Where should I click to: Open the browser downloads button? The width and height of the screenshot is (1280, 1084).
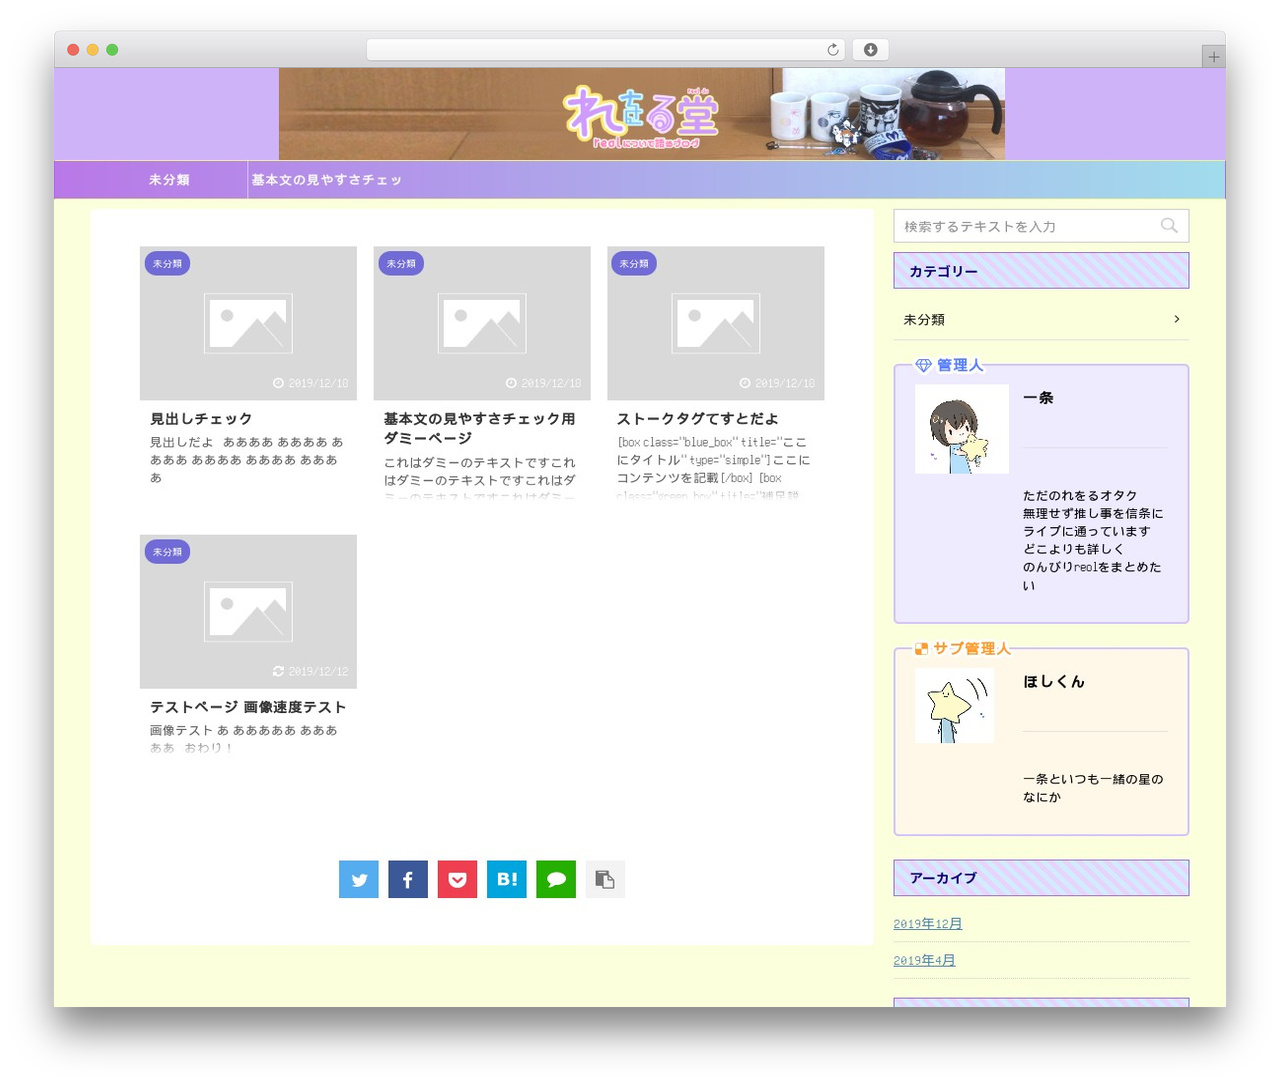tap(870, 50)
